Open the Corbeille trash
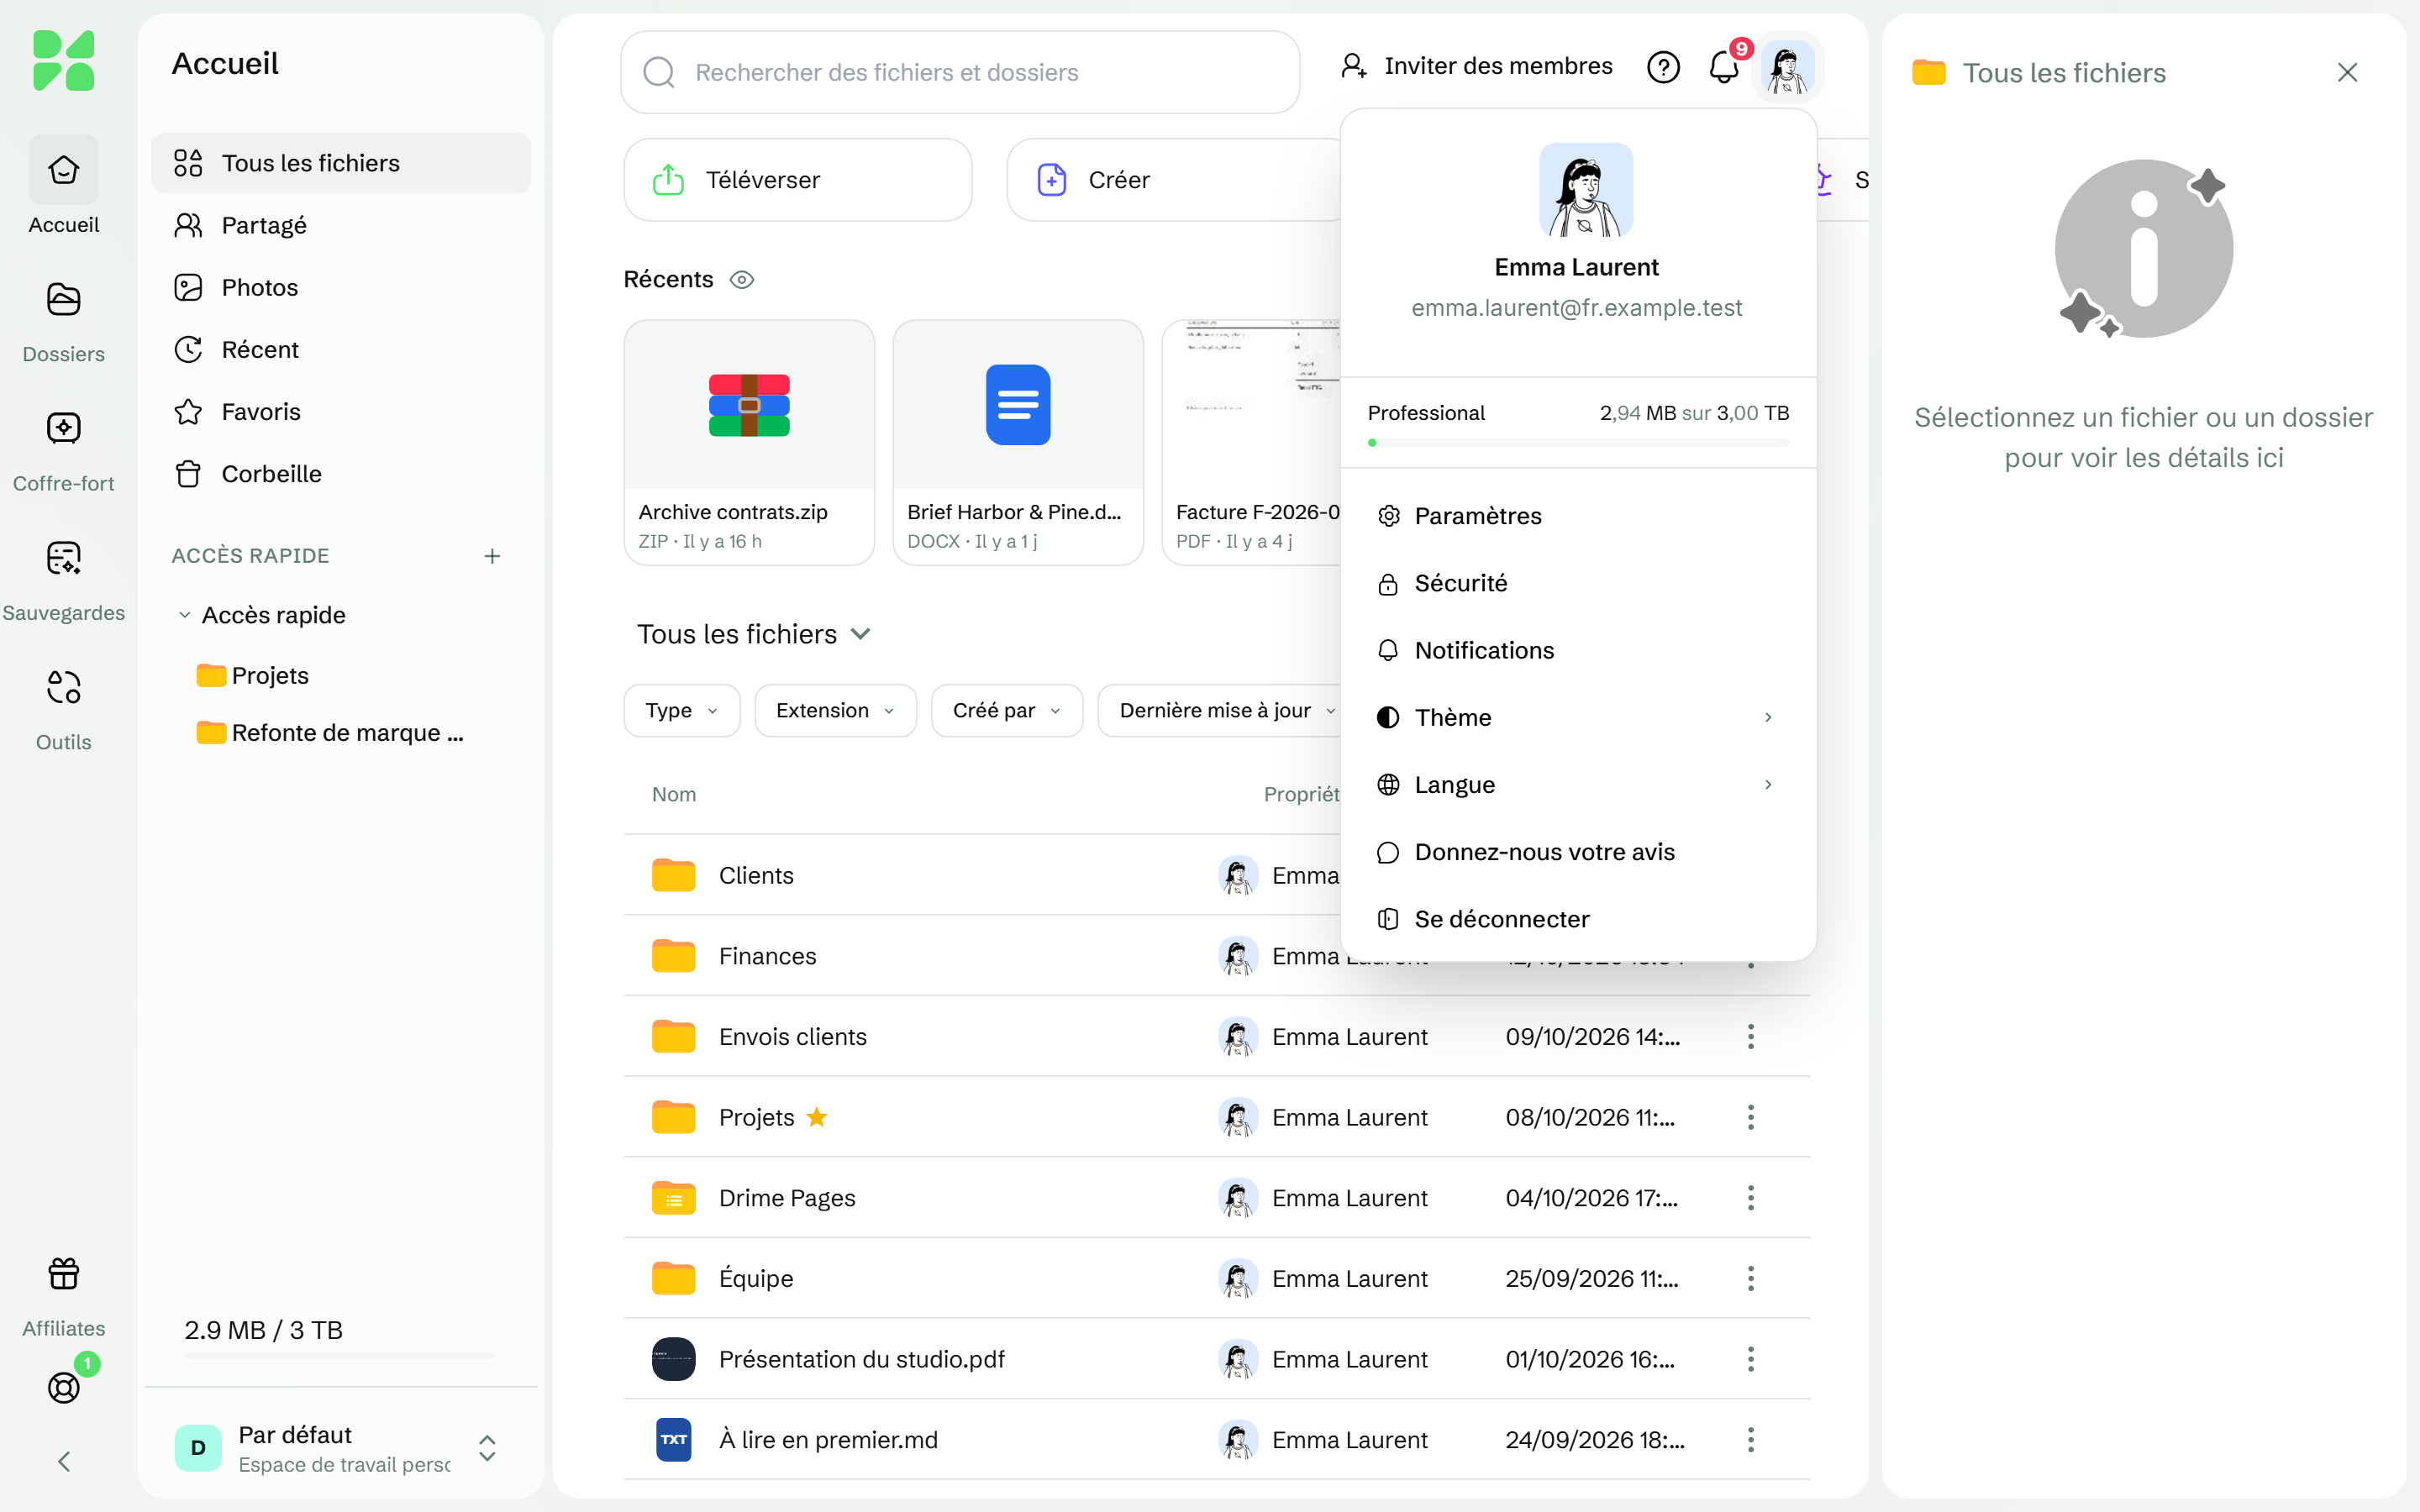Screen dimensions: 2420x1512 [x=340, y=473]
